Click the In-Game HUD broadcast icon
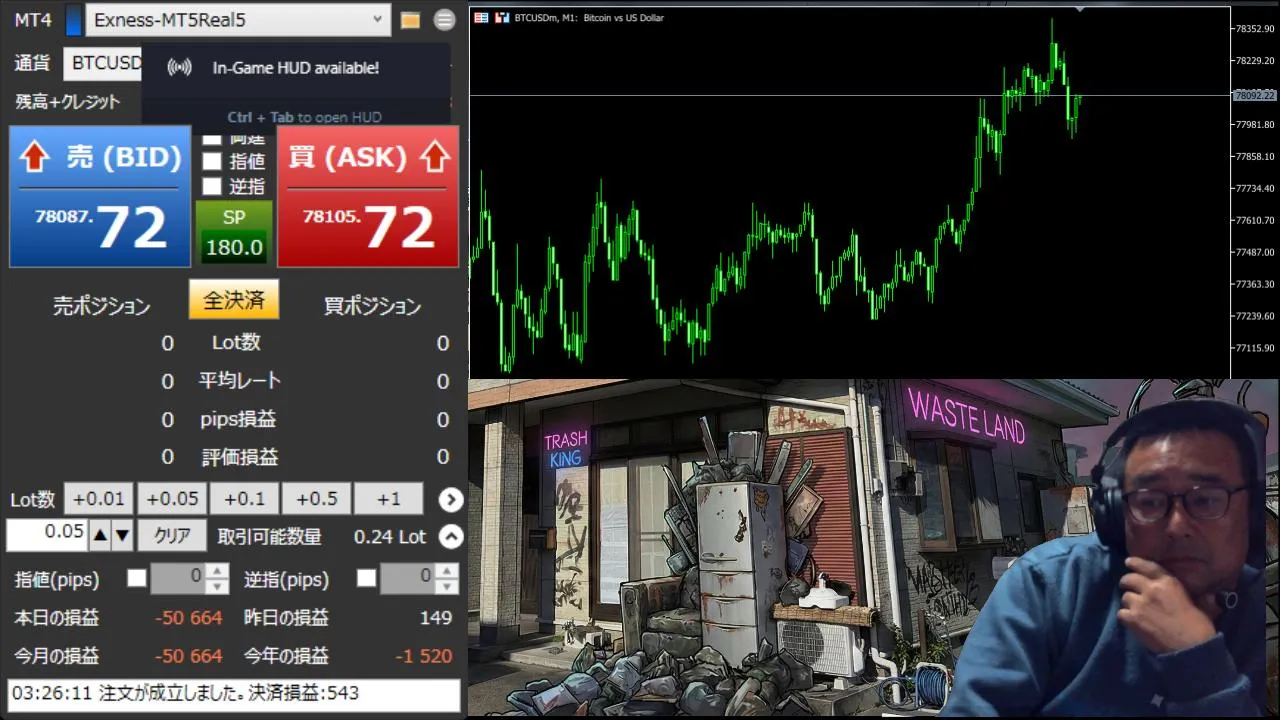This screenshot has width=1280, height=720. click(x=179, y=68)
